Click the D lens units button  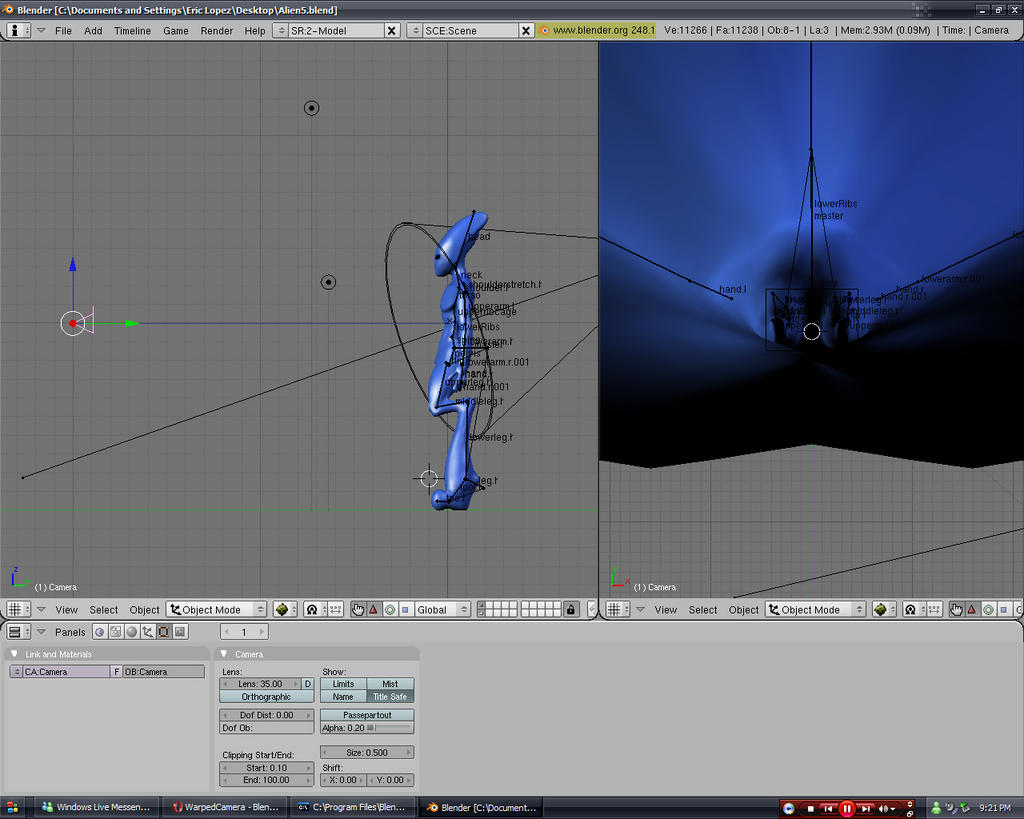pos(308,684)
